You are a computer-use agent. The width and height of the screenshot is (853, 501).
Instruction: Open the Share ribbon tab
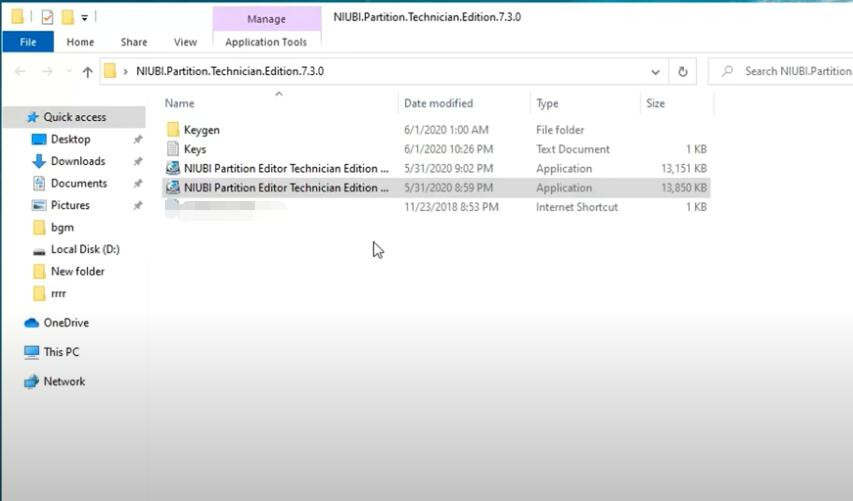[x=134, y=42]
